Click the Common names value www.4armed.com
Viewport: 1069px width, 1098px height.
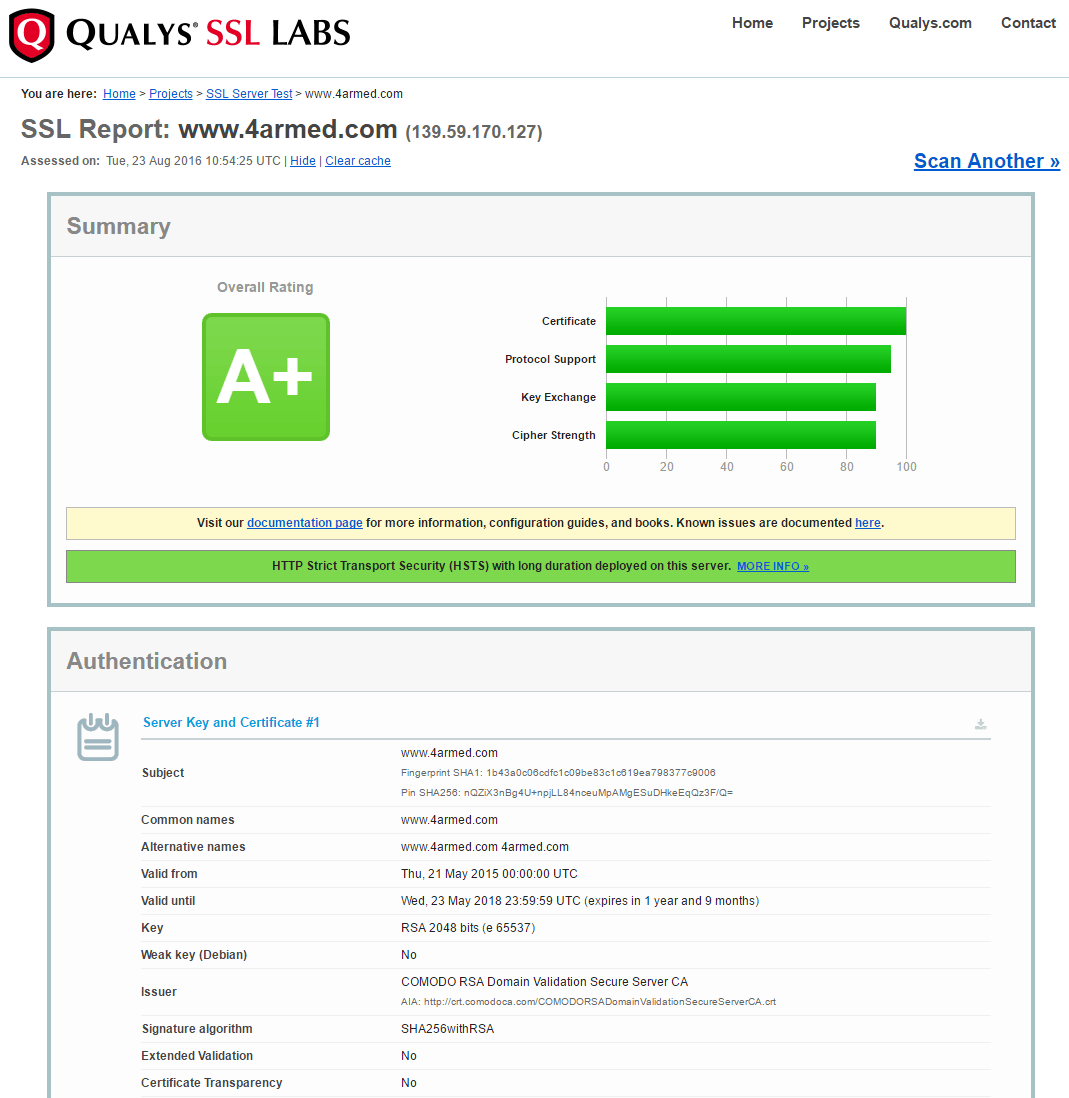click(449, 820)
